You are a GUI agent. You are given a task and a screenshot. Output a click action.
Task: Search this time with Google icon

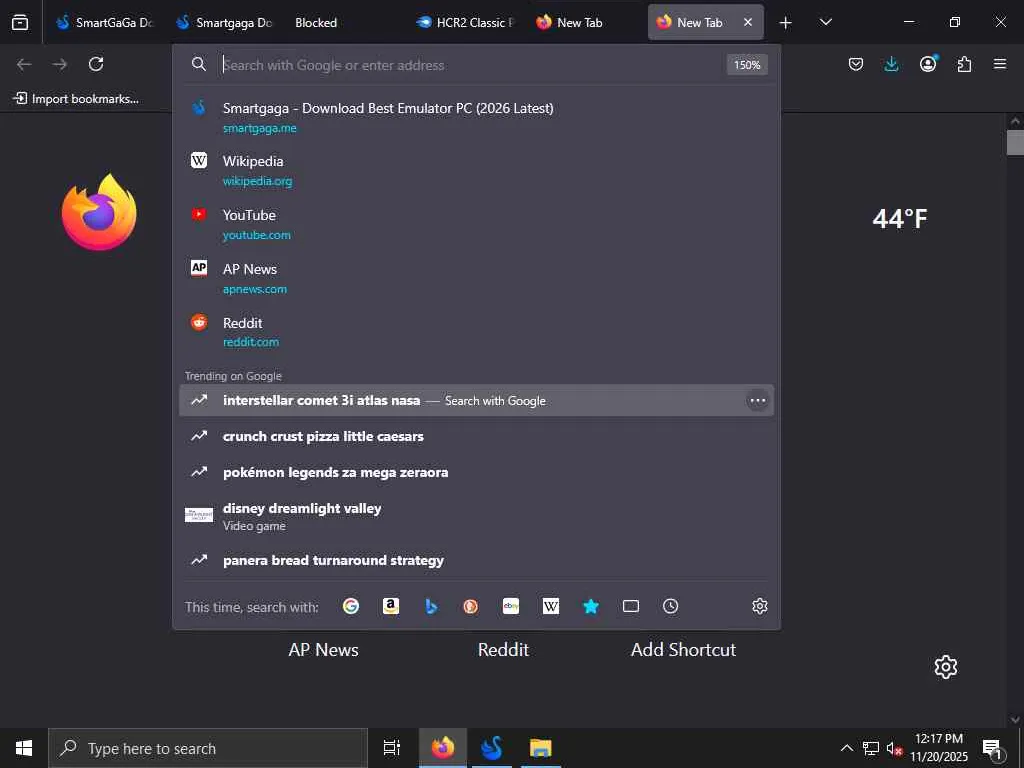(351, 607)
